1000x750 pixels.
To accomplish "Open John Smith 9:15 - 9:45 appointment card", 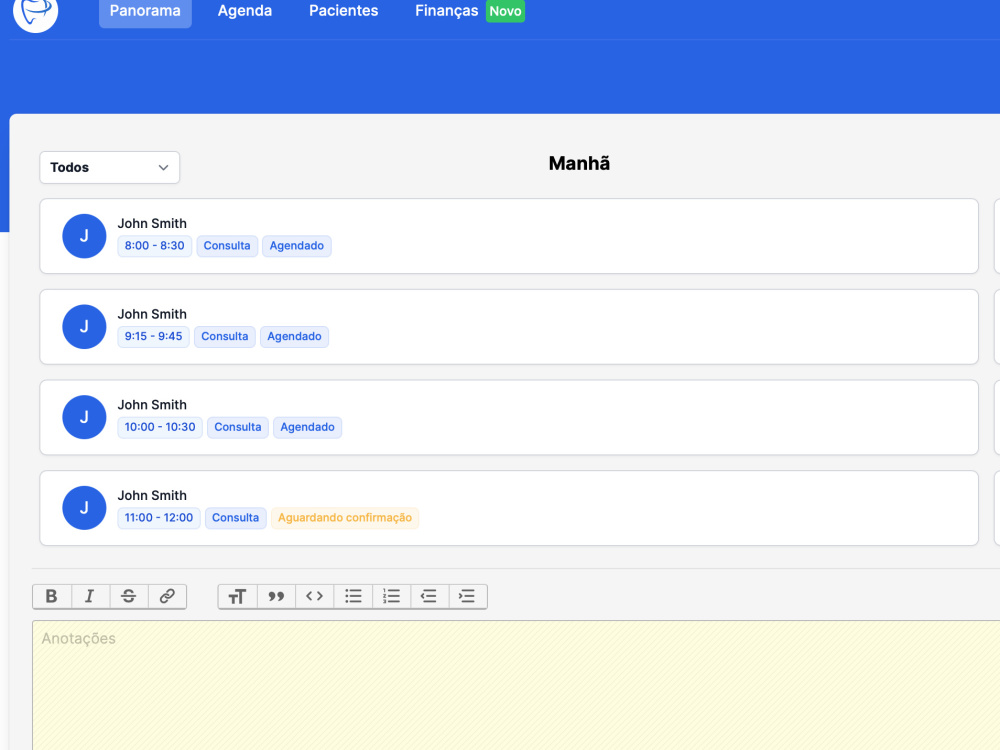I will point(509,327).
